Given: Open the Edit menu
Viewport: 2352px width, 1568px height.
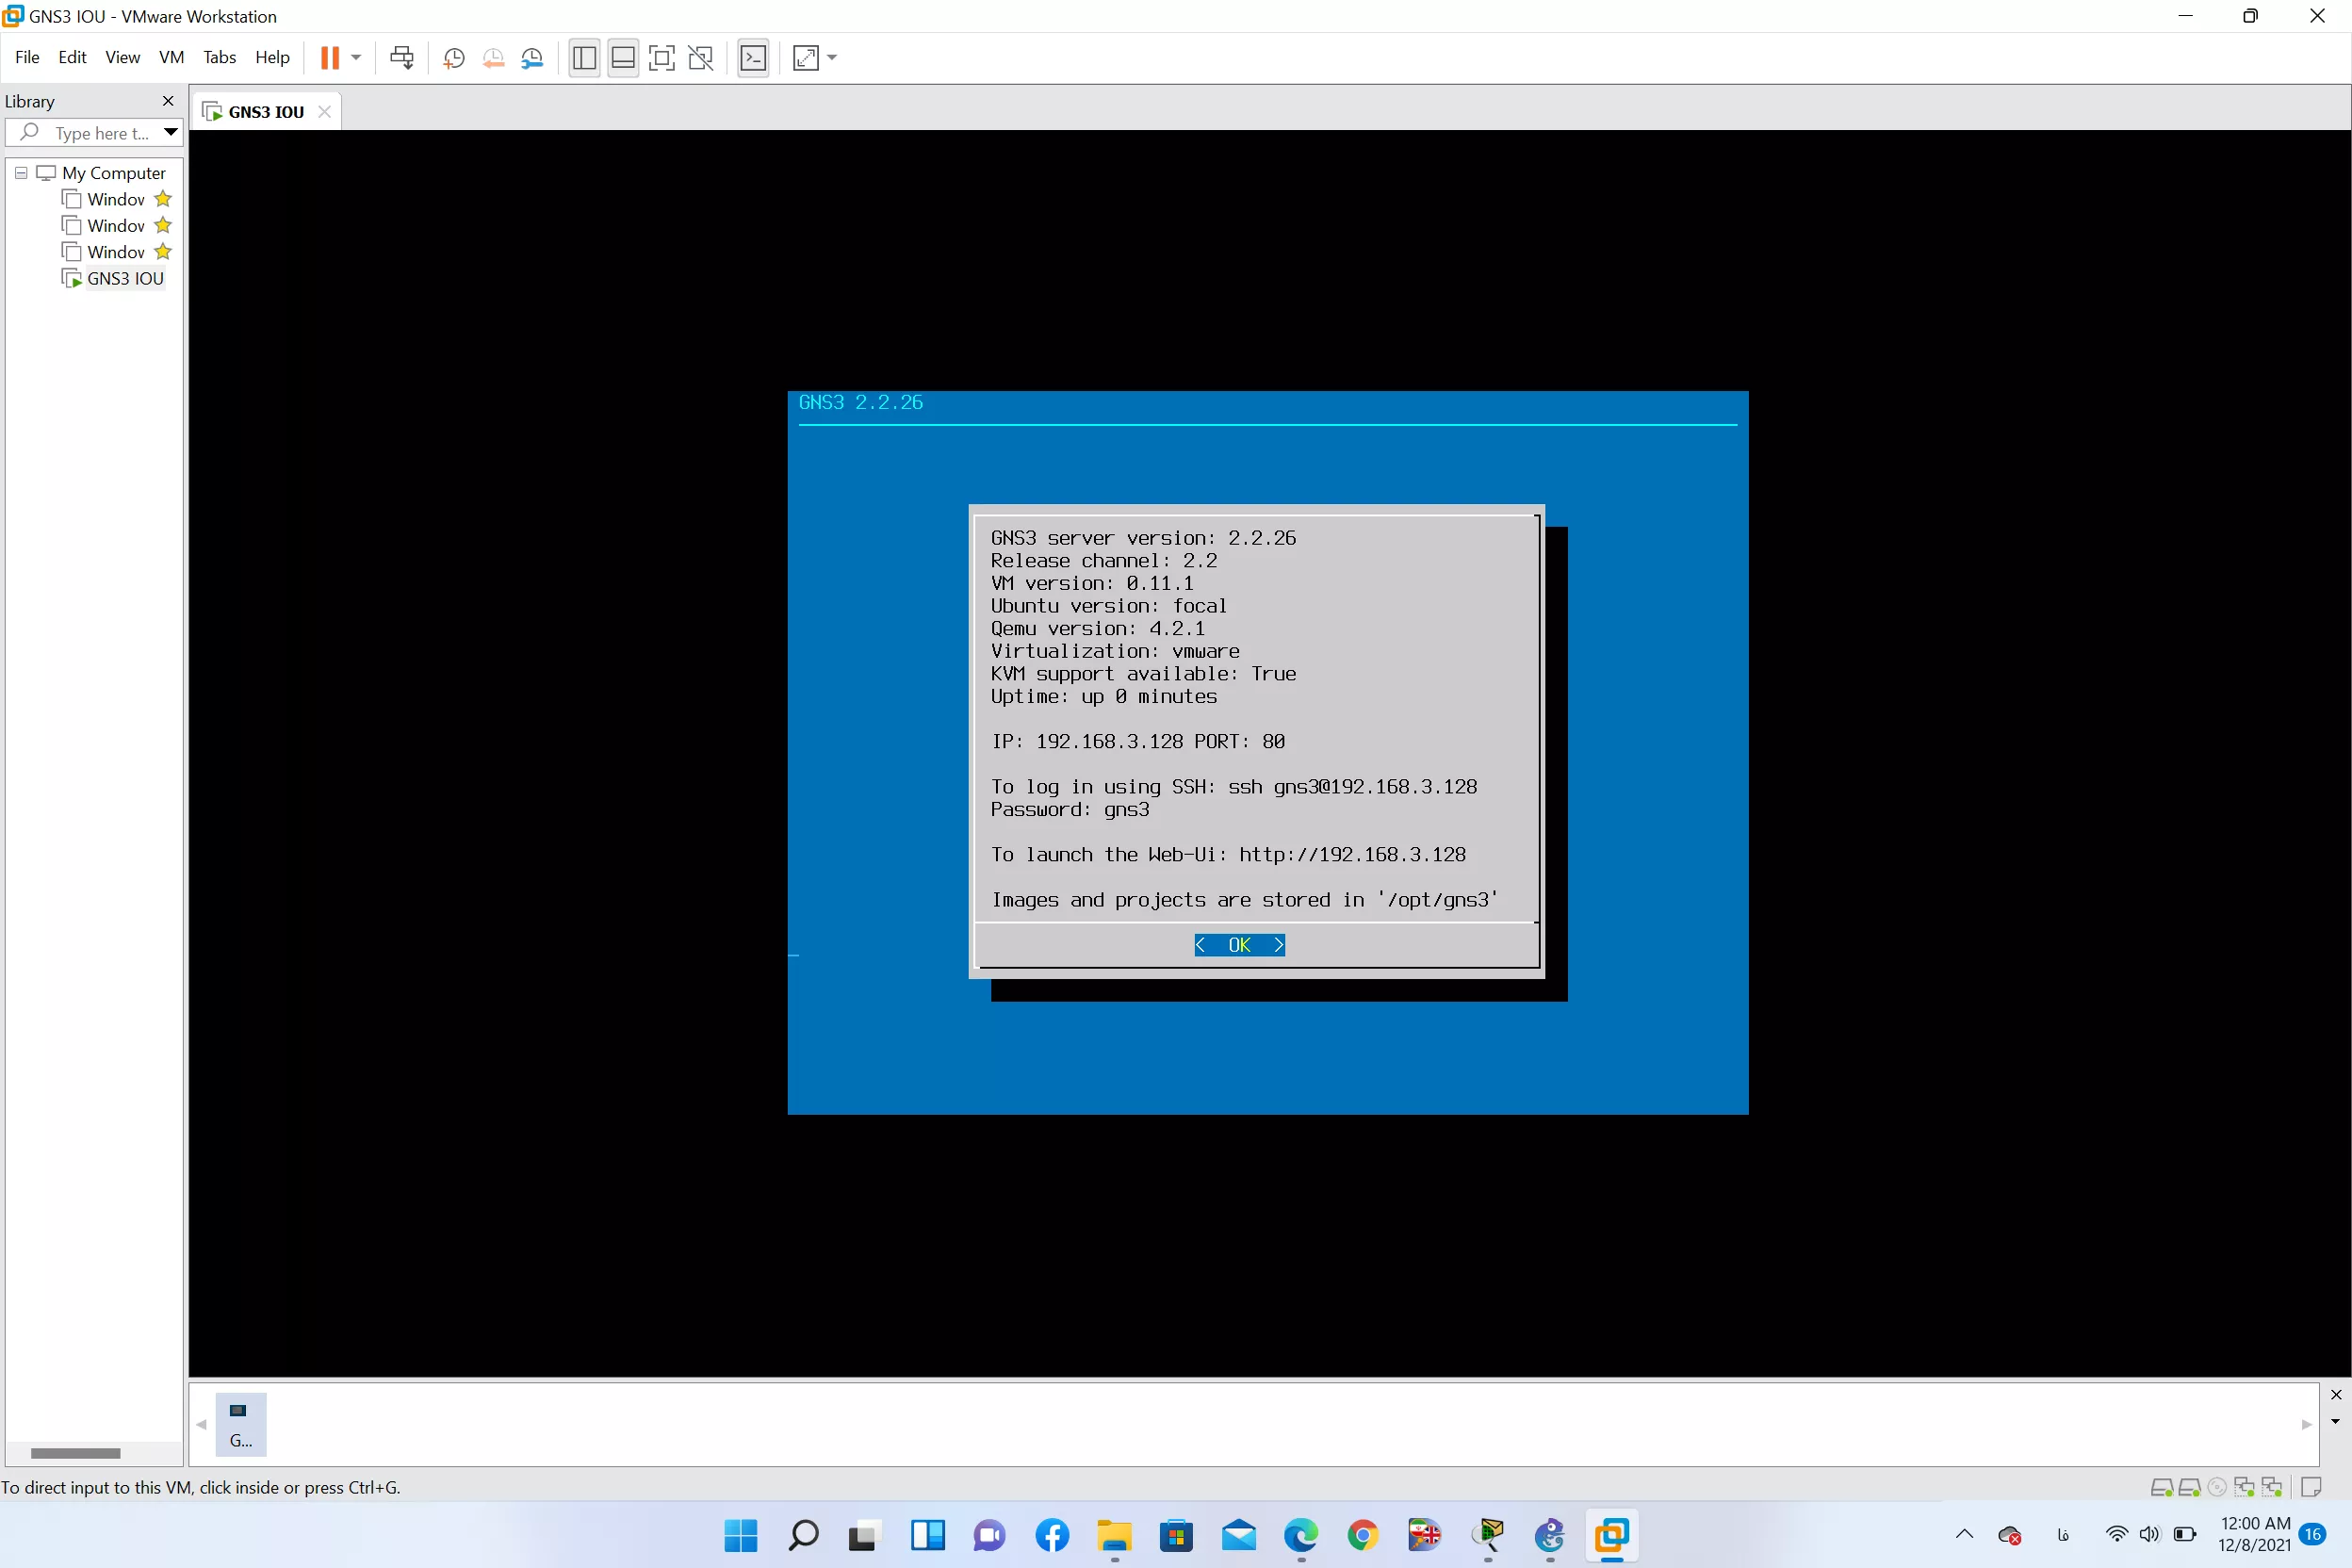Looking at the screenshot, I should click(72, 57).
